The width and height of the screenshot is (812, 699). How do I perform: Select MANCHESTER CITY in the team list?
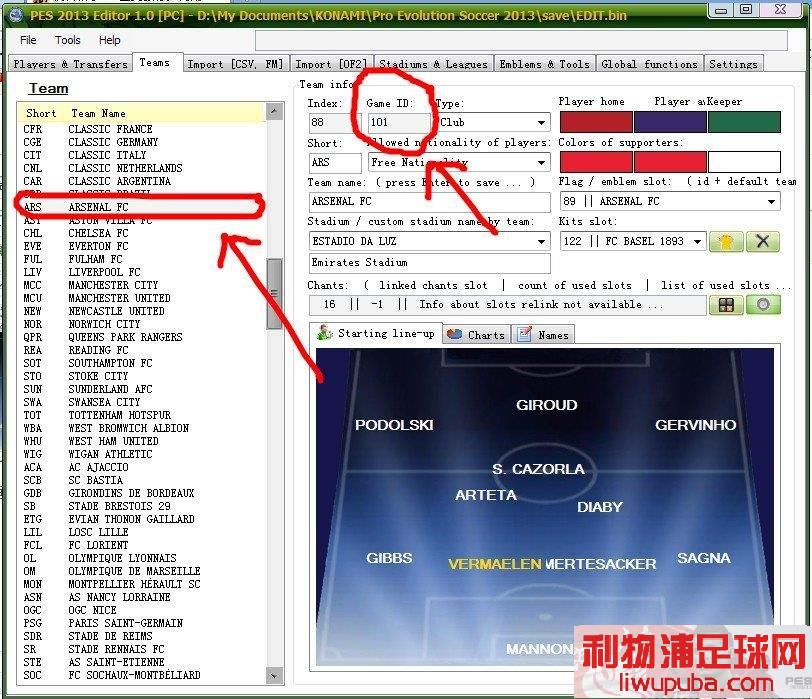tap(140, 285)
